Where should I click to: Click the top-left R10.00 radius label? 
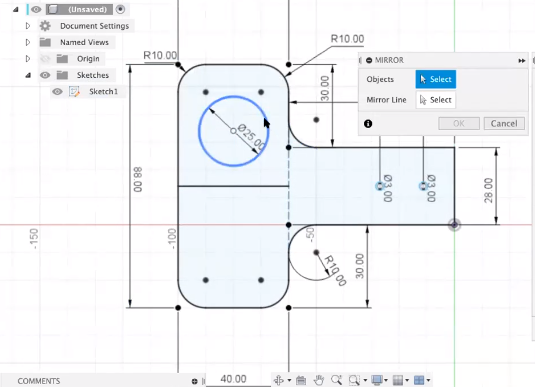tap(160, 55)
